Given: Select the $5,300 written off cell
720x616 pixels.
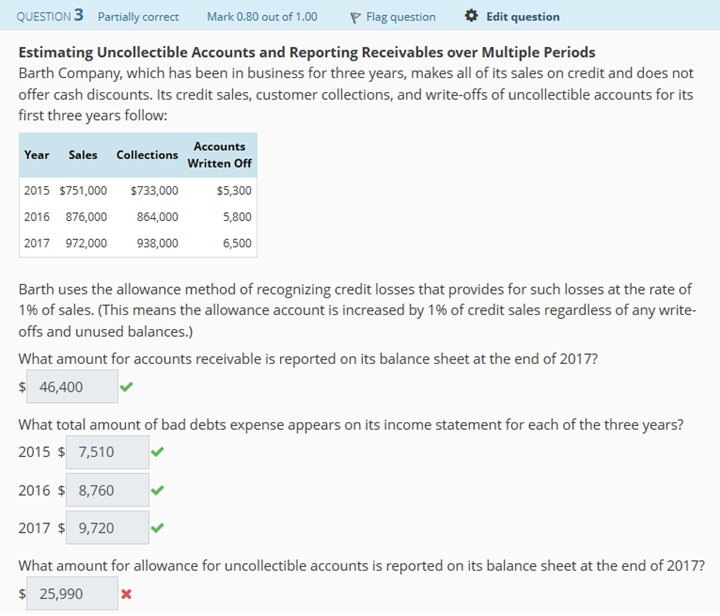Looking at the screenshot, I should 234,190.
